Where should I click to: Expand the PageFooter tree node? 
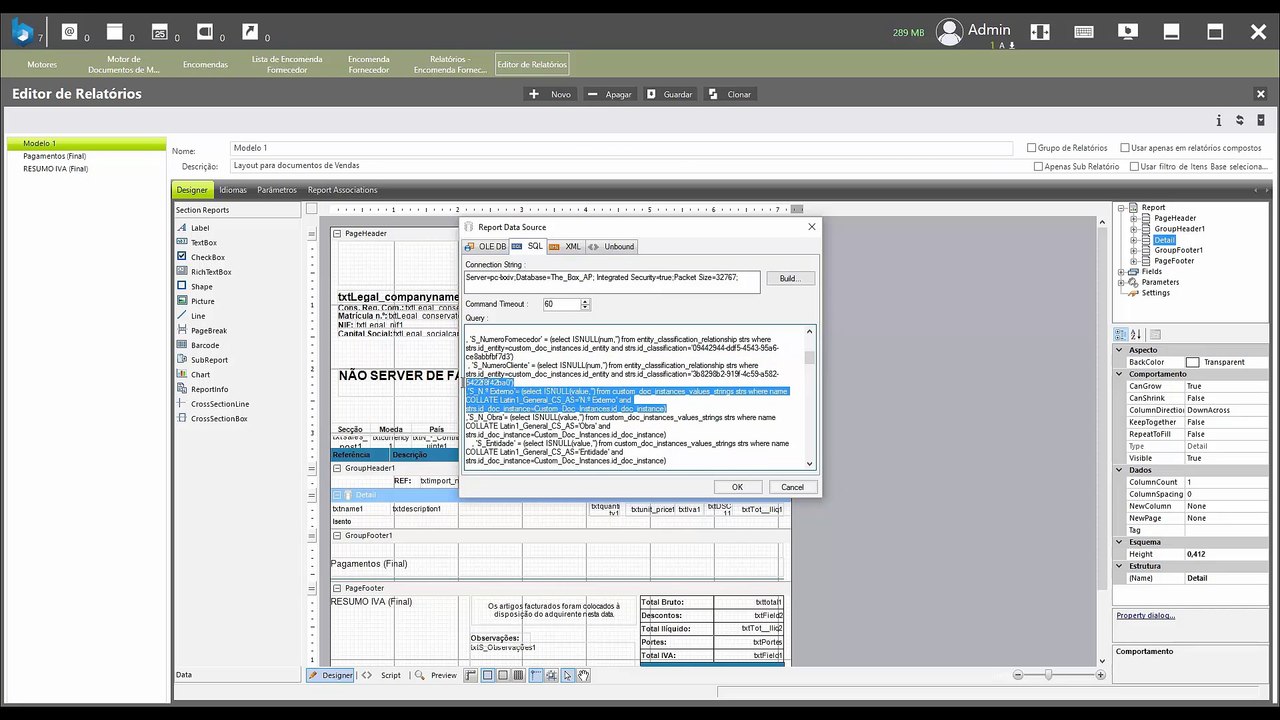pos(1134,261)
